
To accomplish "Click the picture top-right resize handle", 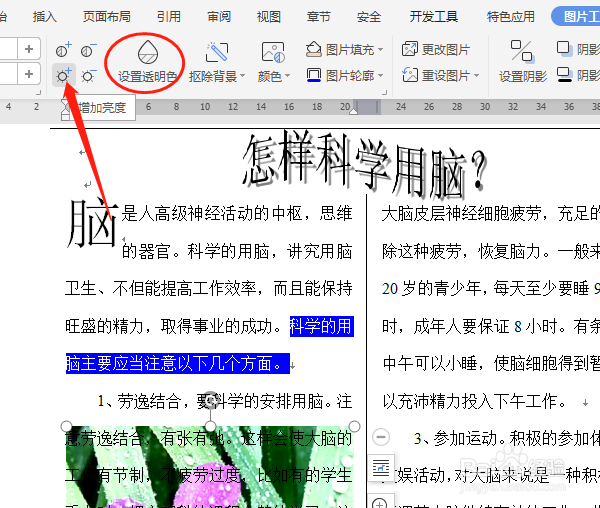I will click(354, 426).
